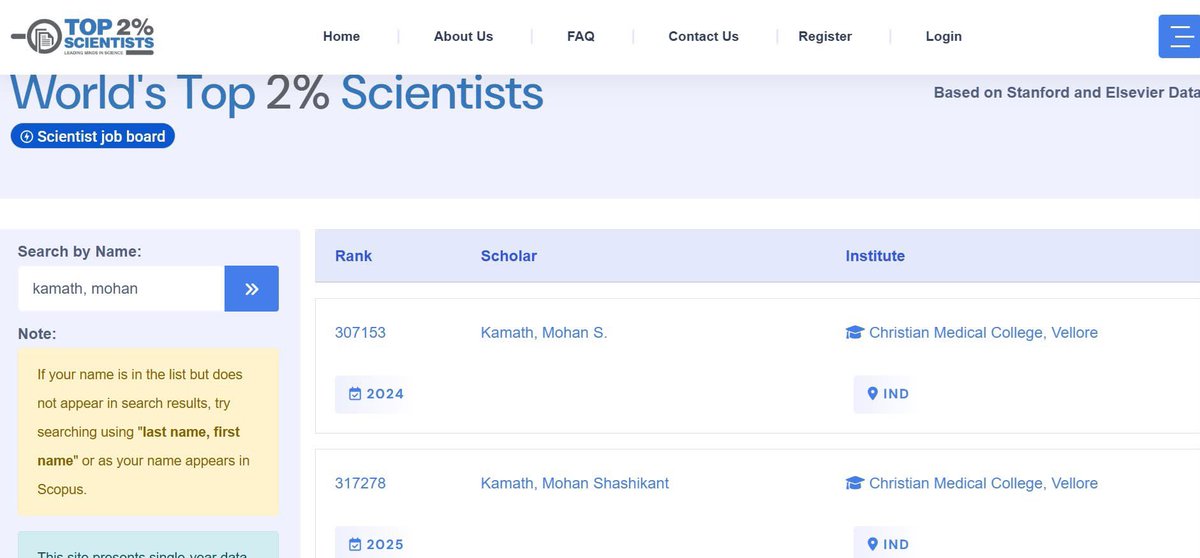This screenshot has width=1200, height=558.
Task: Open the FAQ menu item
Action: coord(581,36)
